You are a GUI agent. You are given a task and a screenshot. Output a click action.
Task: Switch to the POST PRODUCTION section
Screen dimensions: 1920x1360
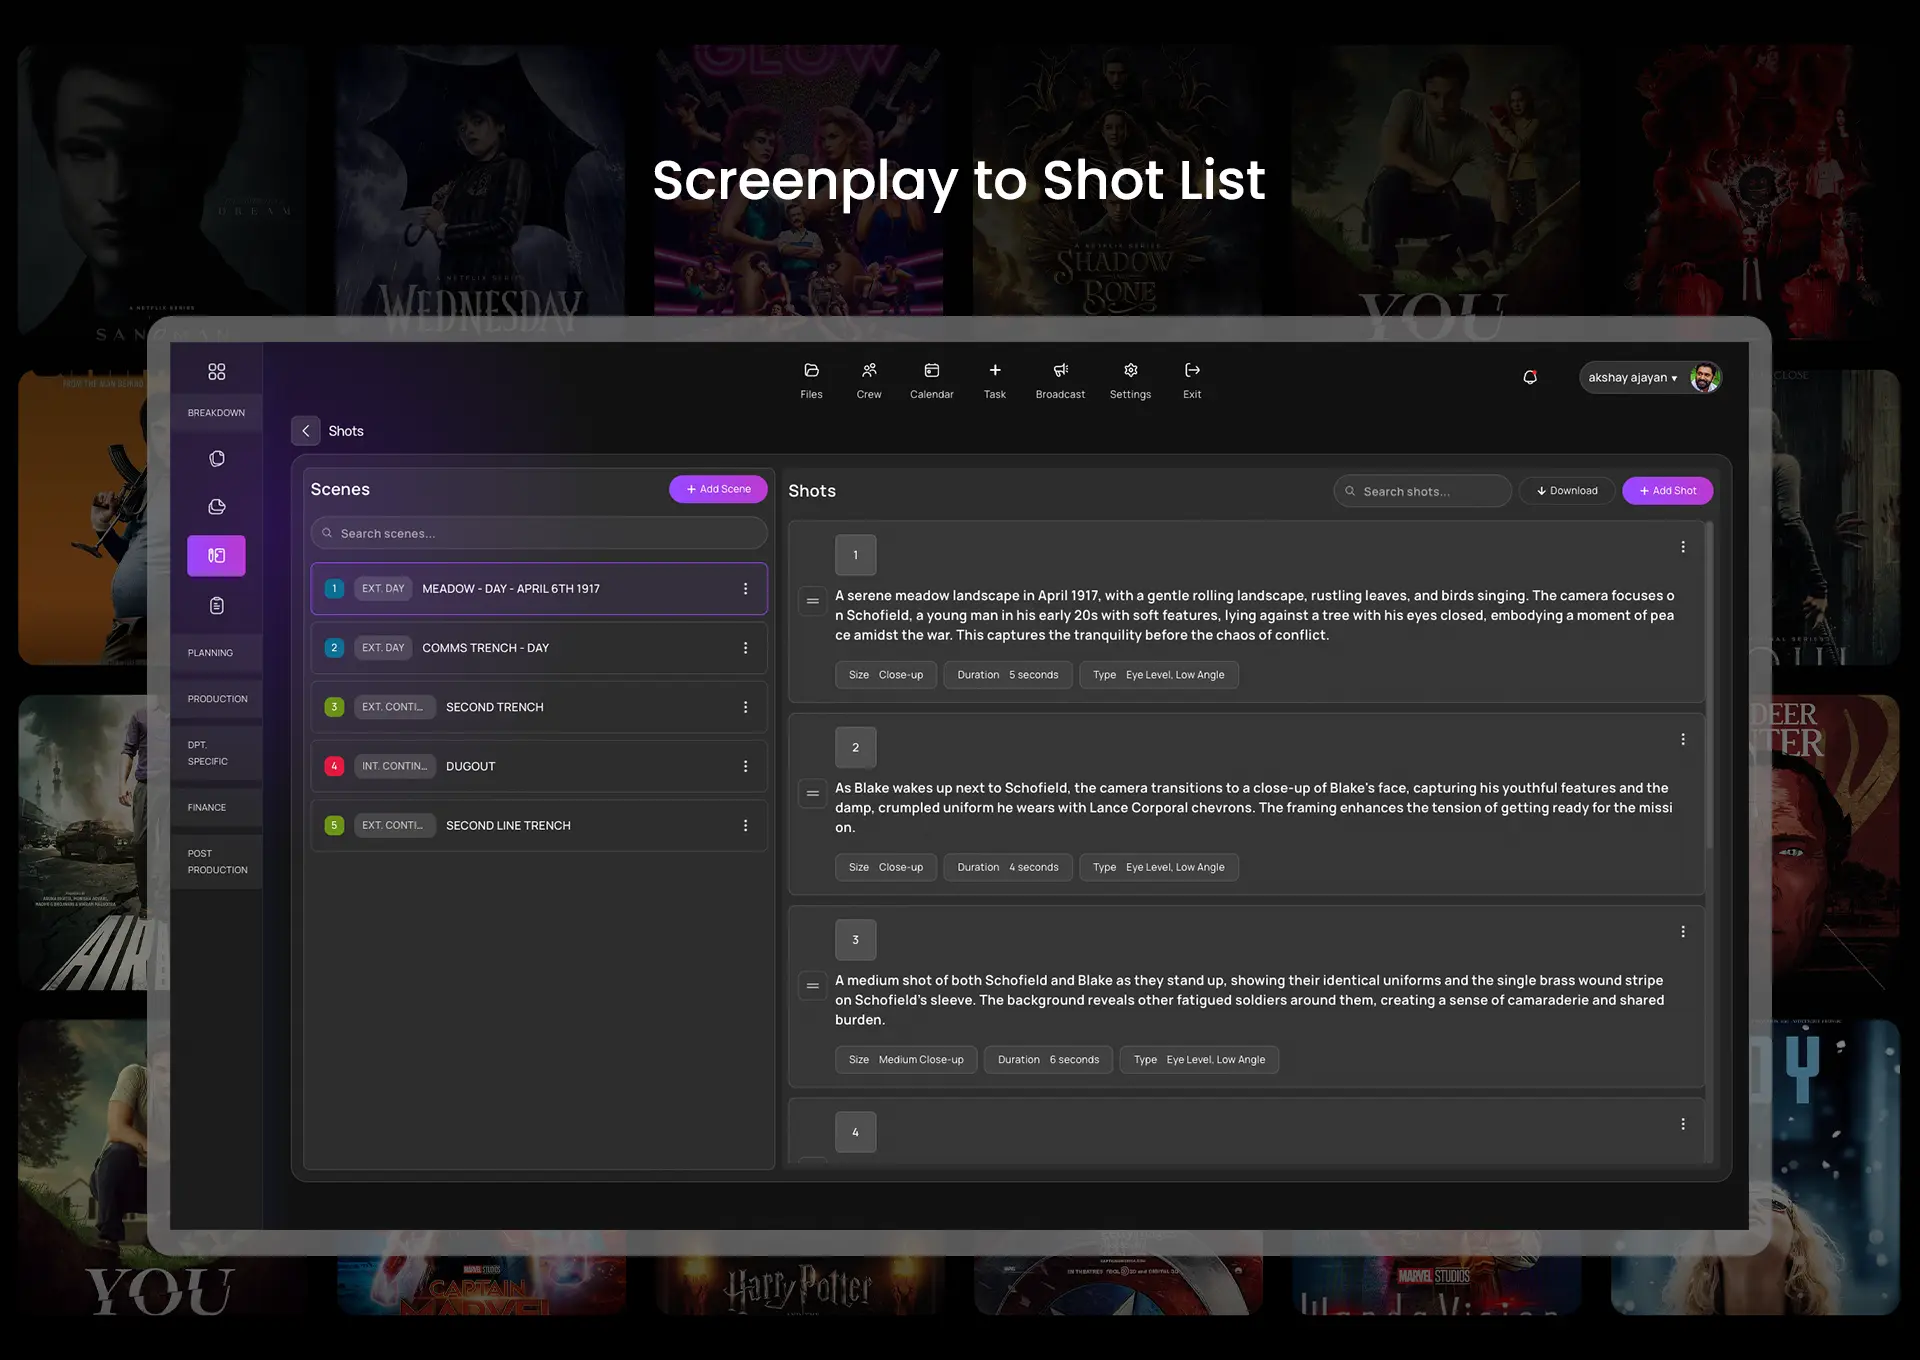(x=216, y=861)
